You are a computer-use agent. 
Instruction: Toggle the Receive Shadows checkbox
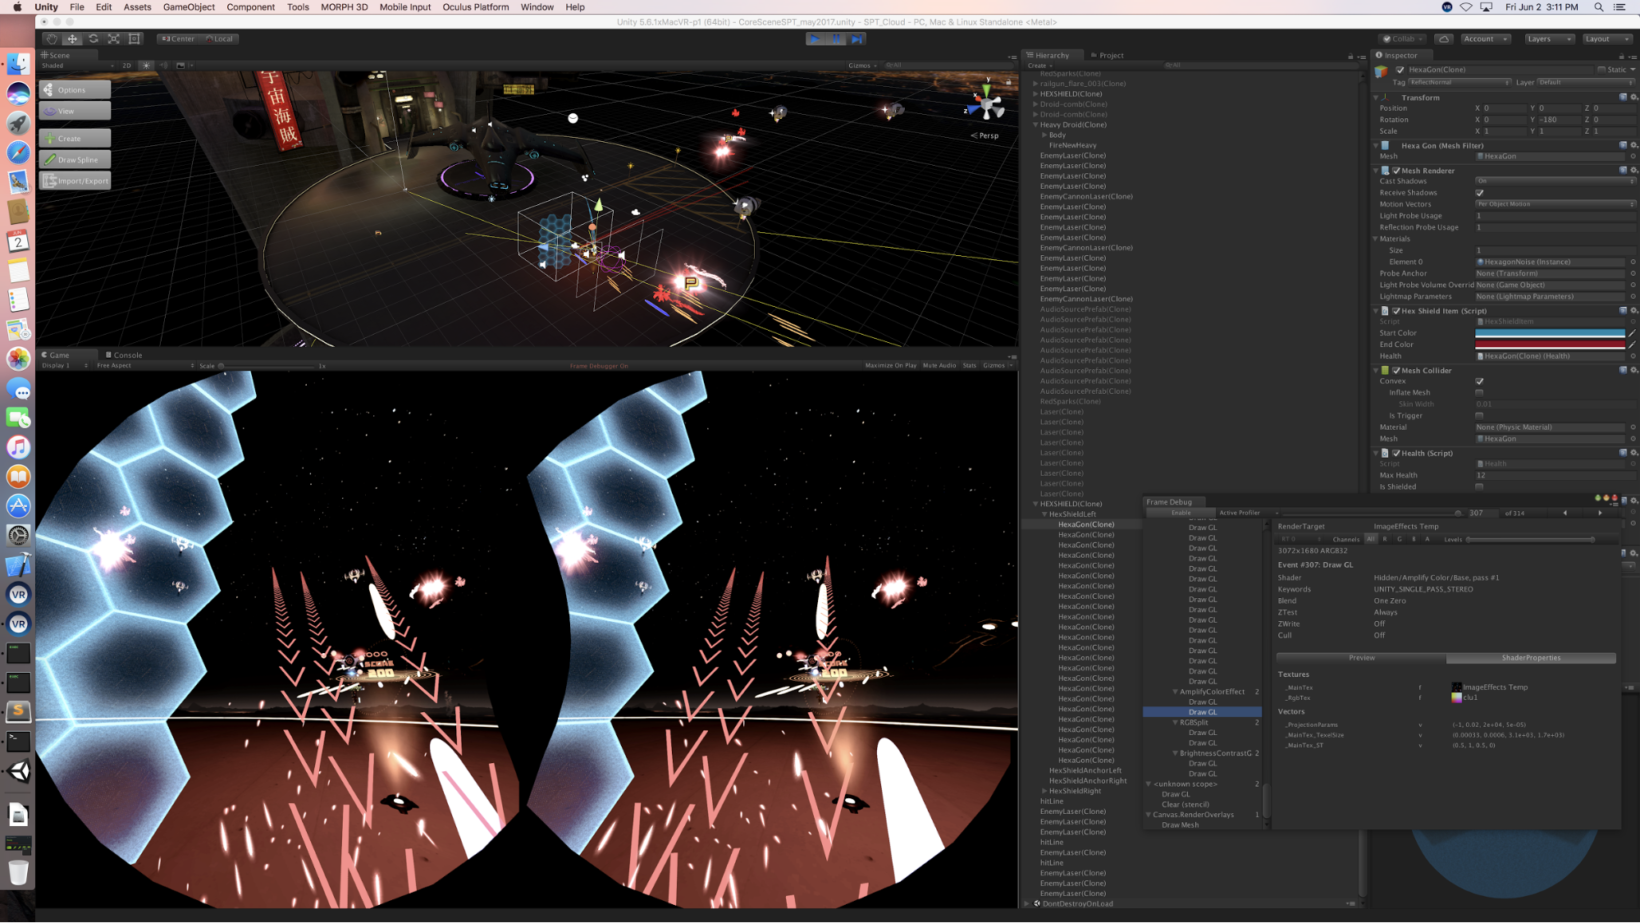(x=1479, y=193)
